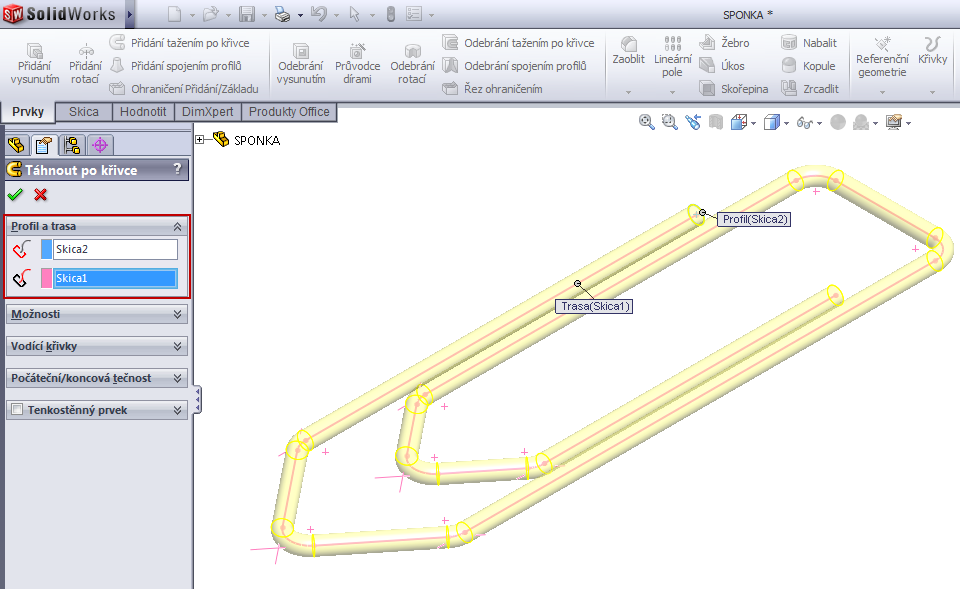Viewport: 960px width, 589px height.
Task: Enable the Tenkostěnný prvek checkbox
Action: (x=16, y=408)
